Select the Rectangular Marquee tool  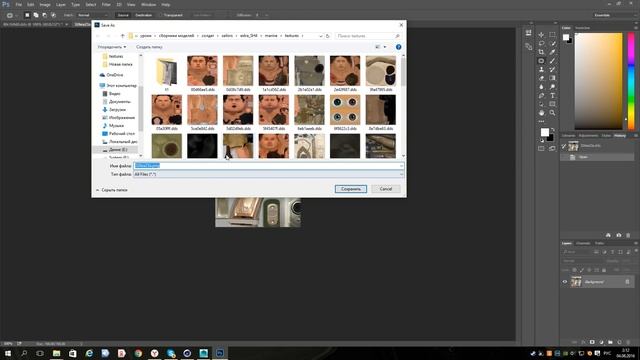click(x=552, y=35)
